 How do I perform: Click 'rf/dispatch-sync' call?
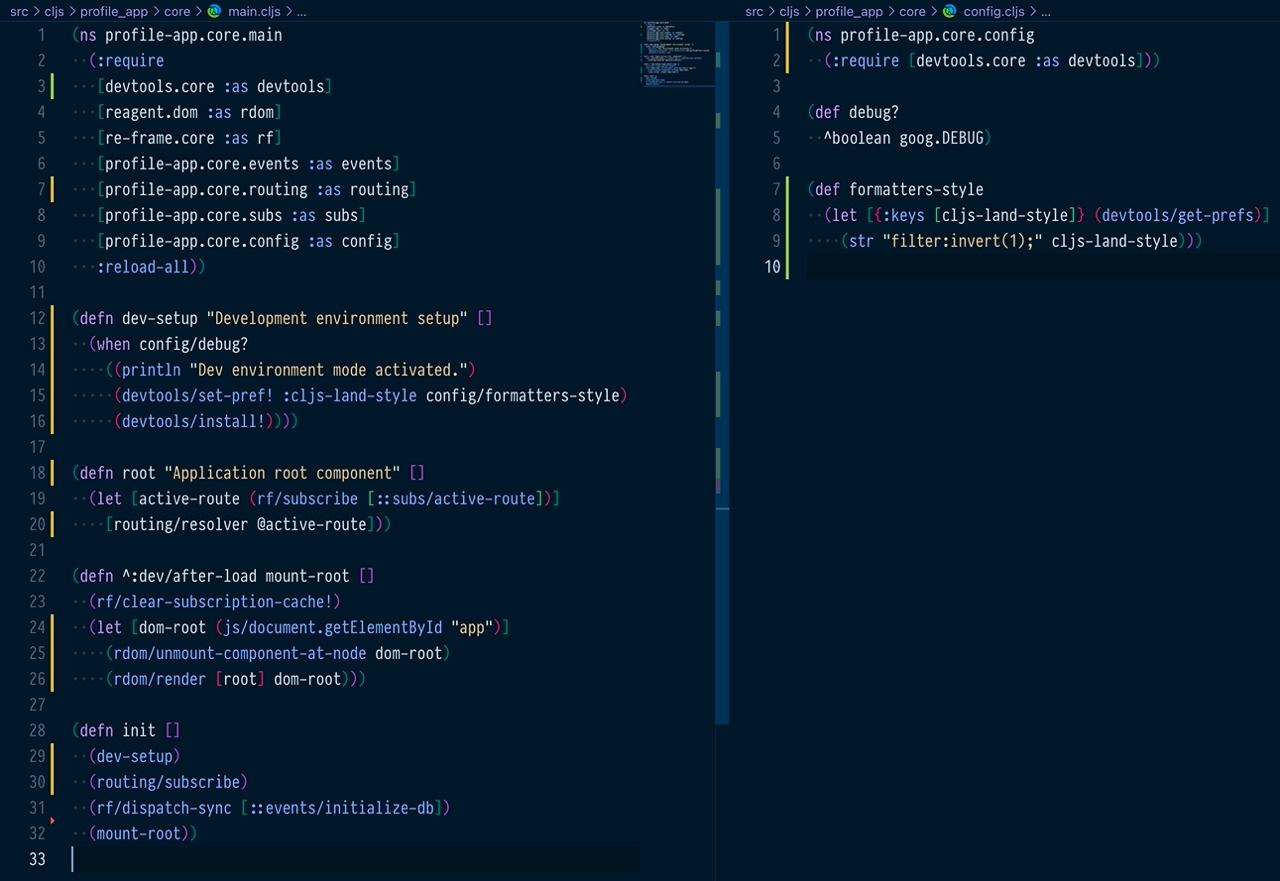164,808
